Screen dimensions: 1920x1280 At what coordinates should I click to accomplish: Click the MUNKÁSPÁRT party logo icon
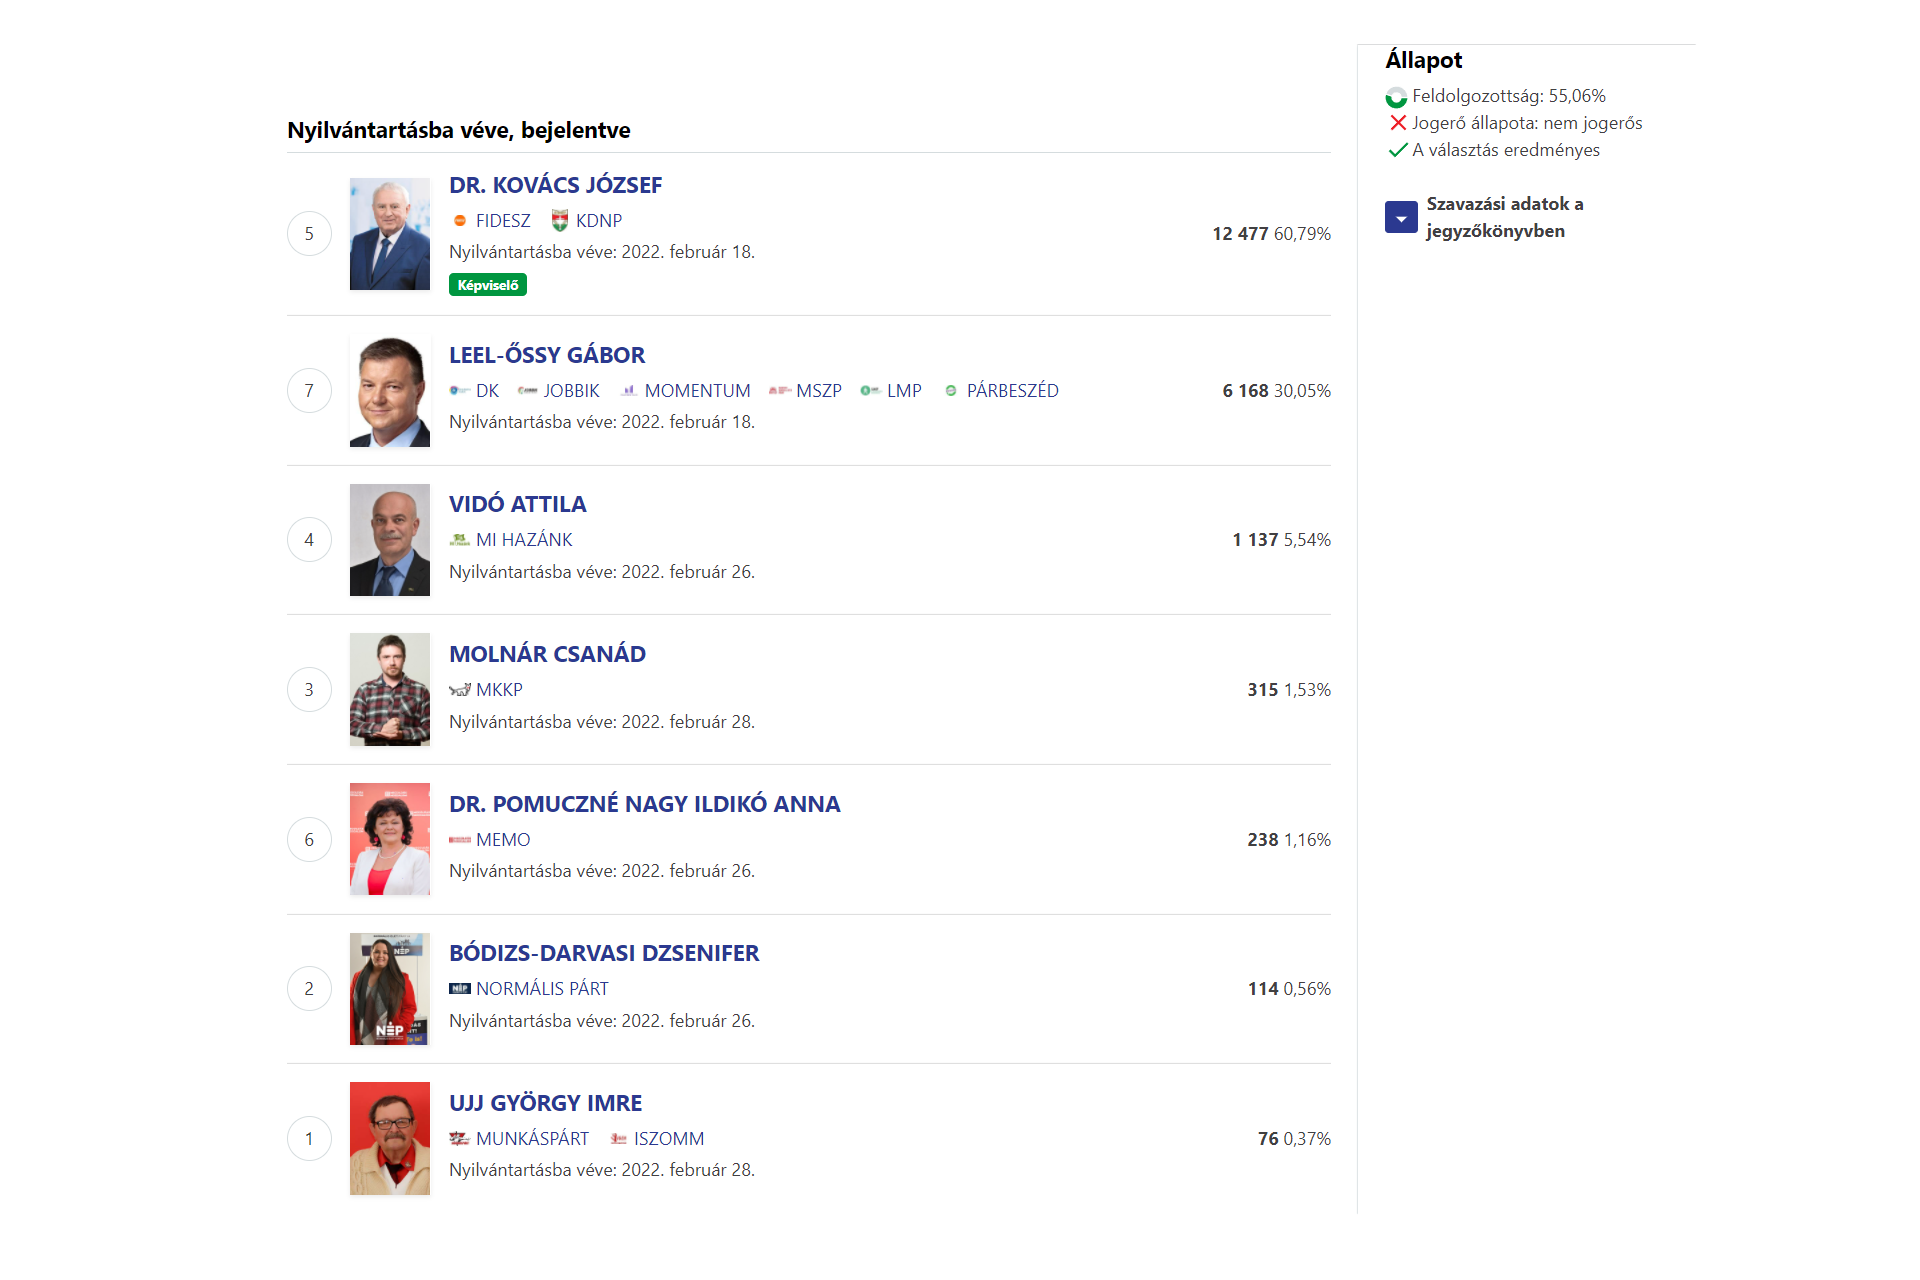pyautogui.click(x=460, y=1139)
